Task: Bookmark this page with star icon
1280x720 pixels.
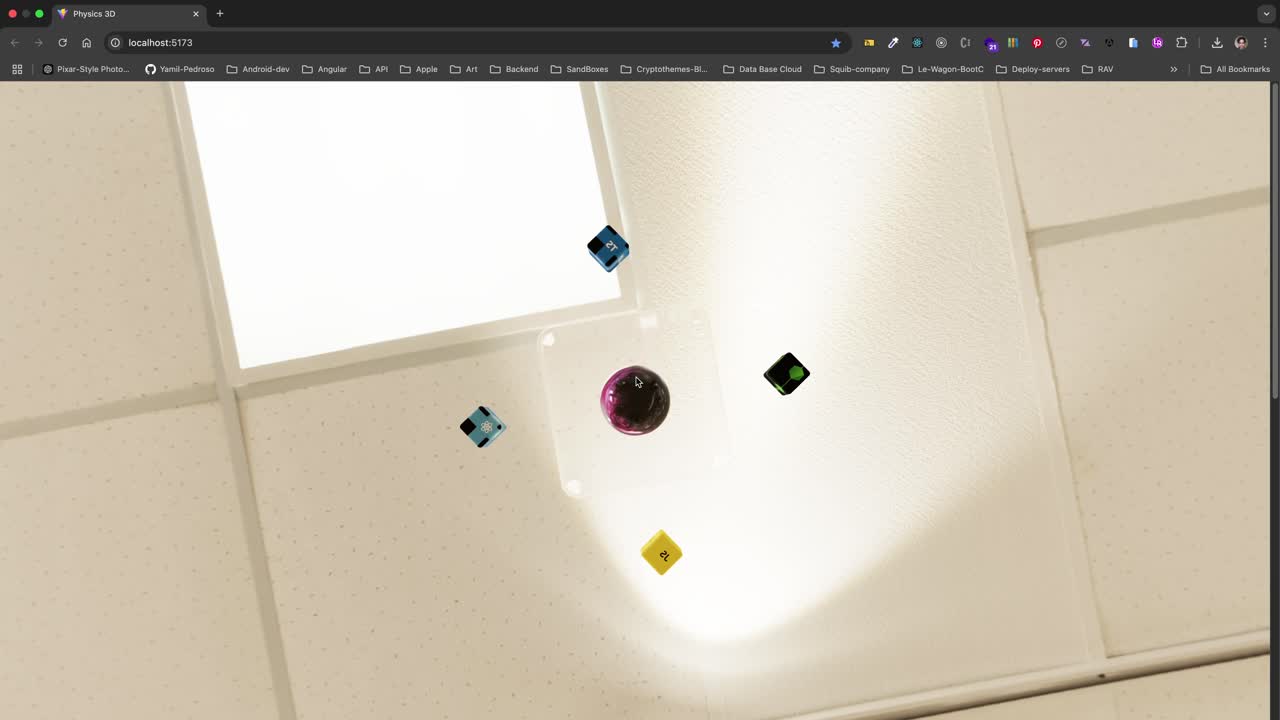Action: [836, 43]
